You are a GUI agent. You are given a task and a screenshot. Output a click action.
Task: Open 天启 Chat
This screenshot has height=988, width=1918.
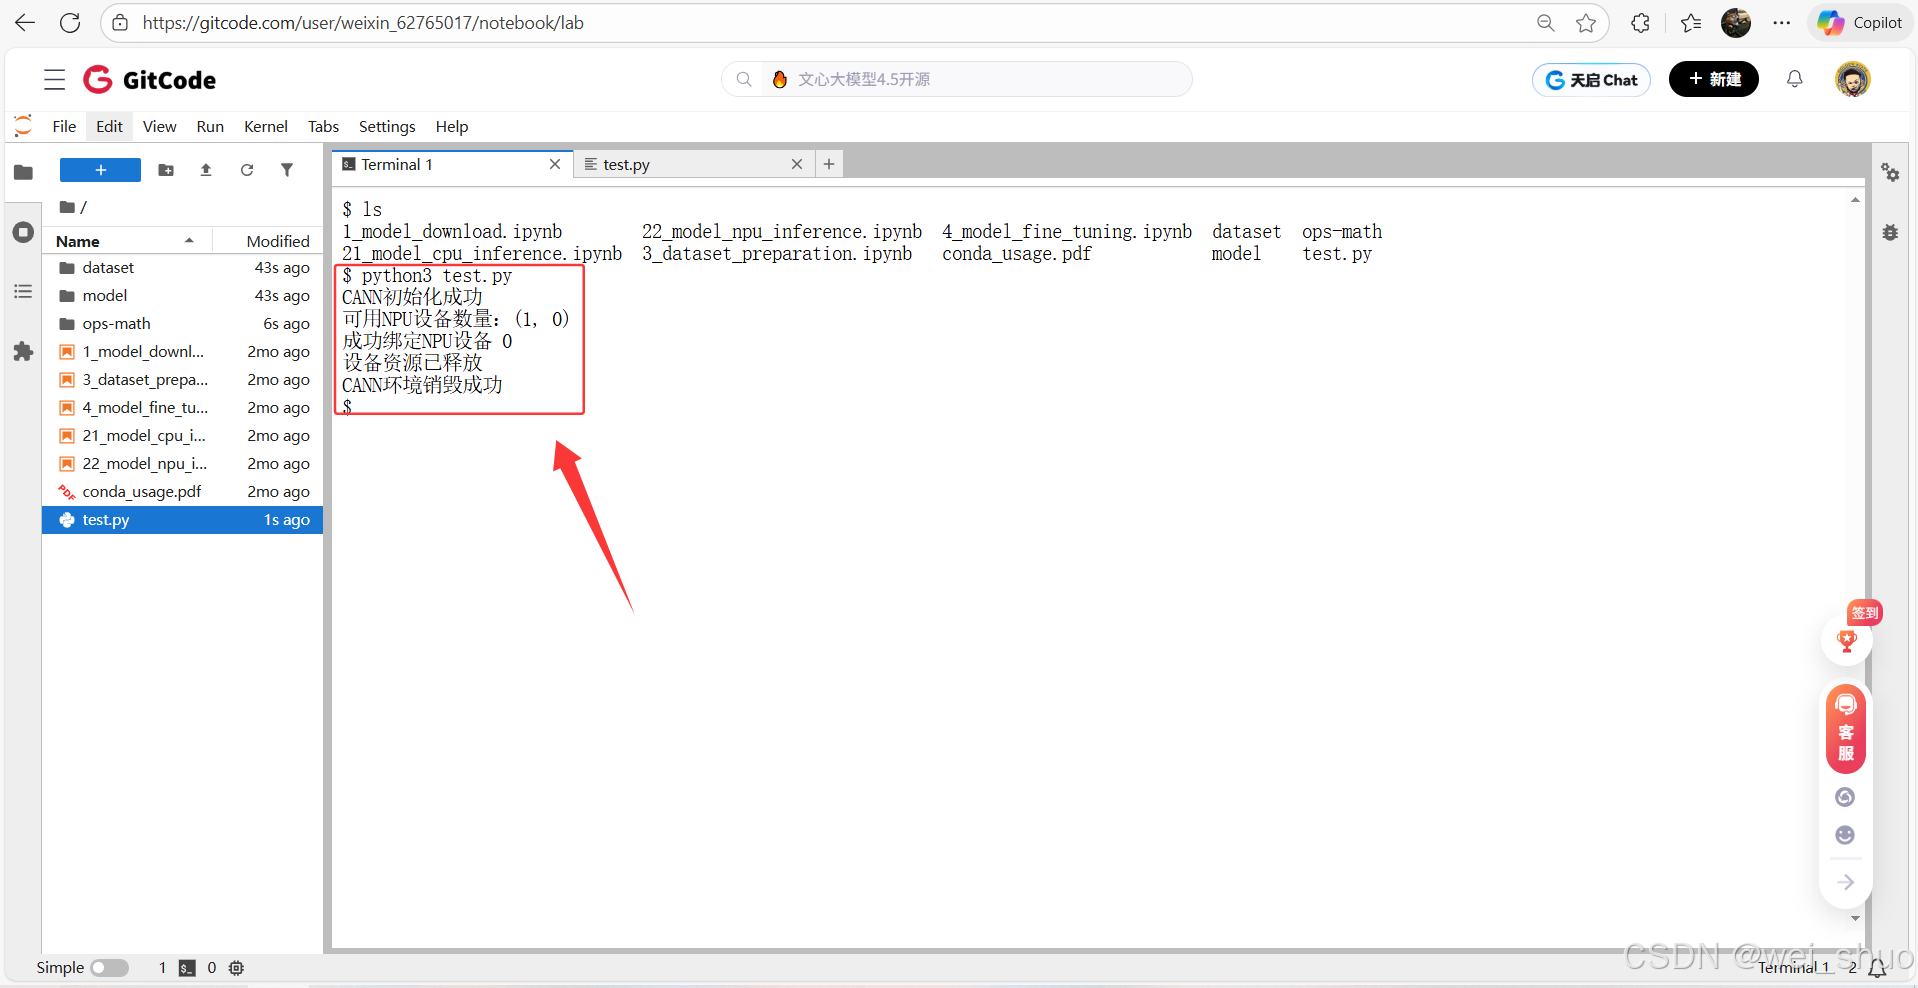[1591, 79]
